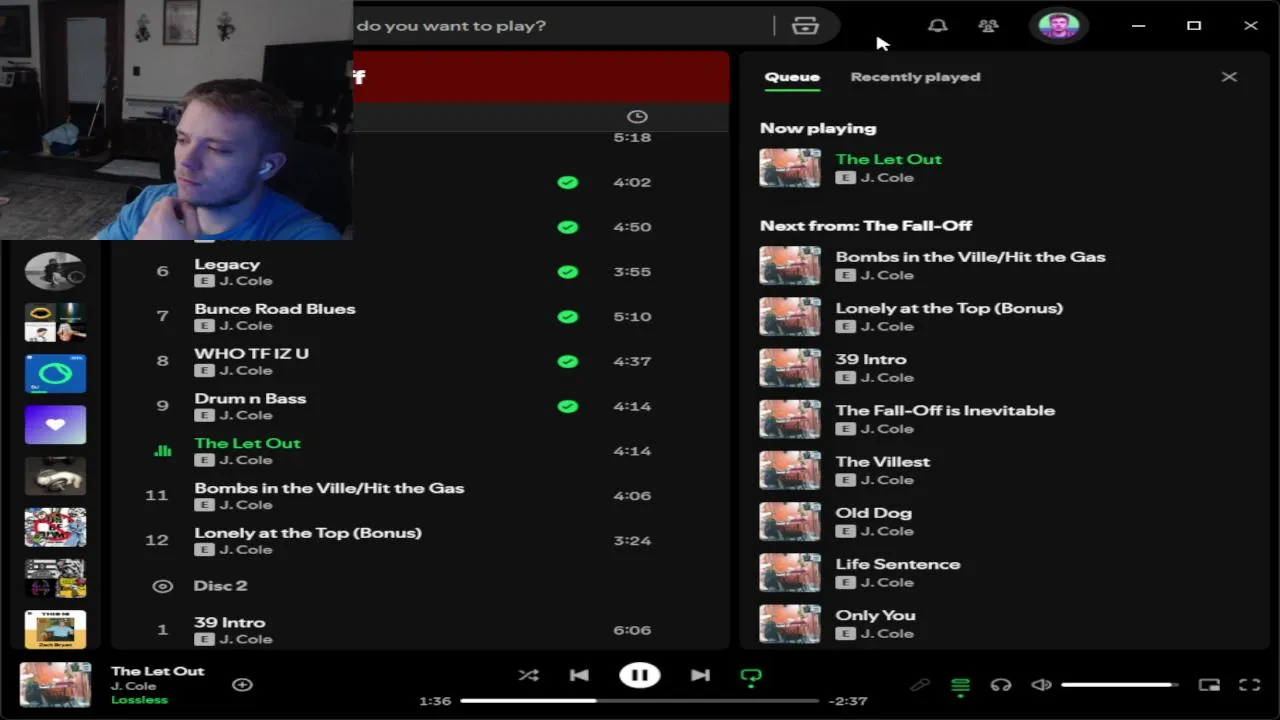Open the miniplayer icon
This screenshot has height=720, width=1280.
pos(1209,685)
